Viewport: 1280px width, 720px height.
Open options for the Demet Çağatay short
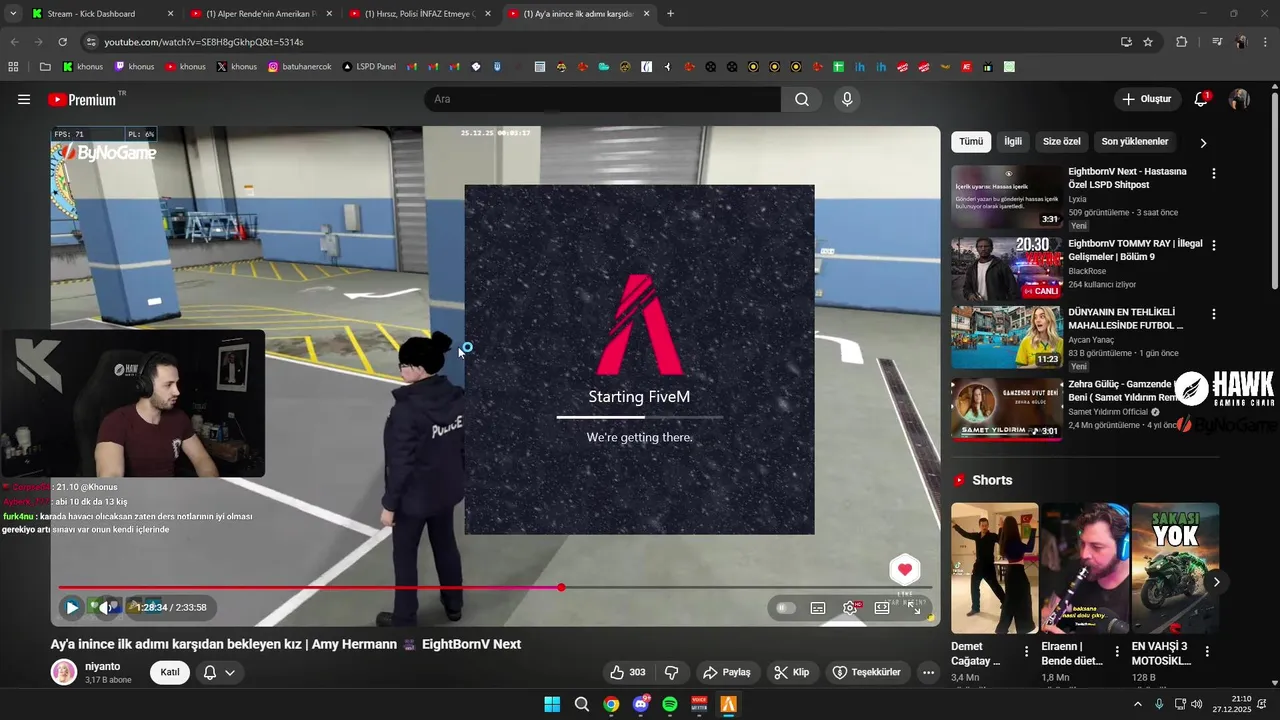tap(1026, 651)
